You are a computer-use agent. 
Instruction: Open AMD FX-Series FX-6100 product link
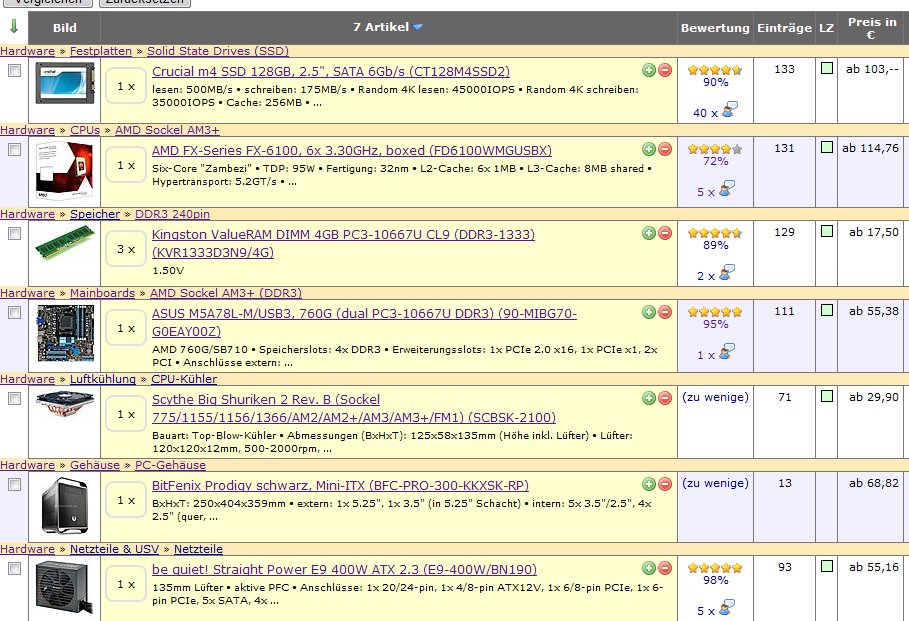(352, 150)
